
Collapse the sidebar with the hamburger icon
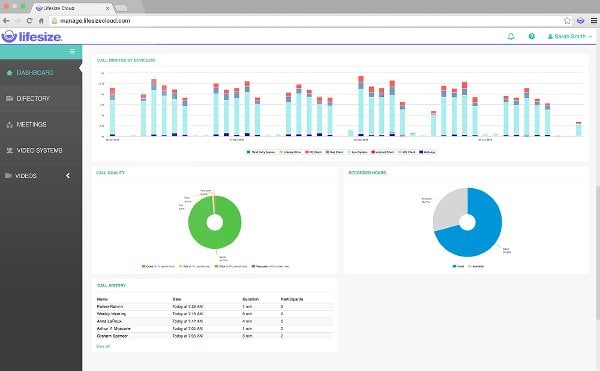coord(72,51)
